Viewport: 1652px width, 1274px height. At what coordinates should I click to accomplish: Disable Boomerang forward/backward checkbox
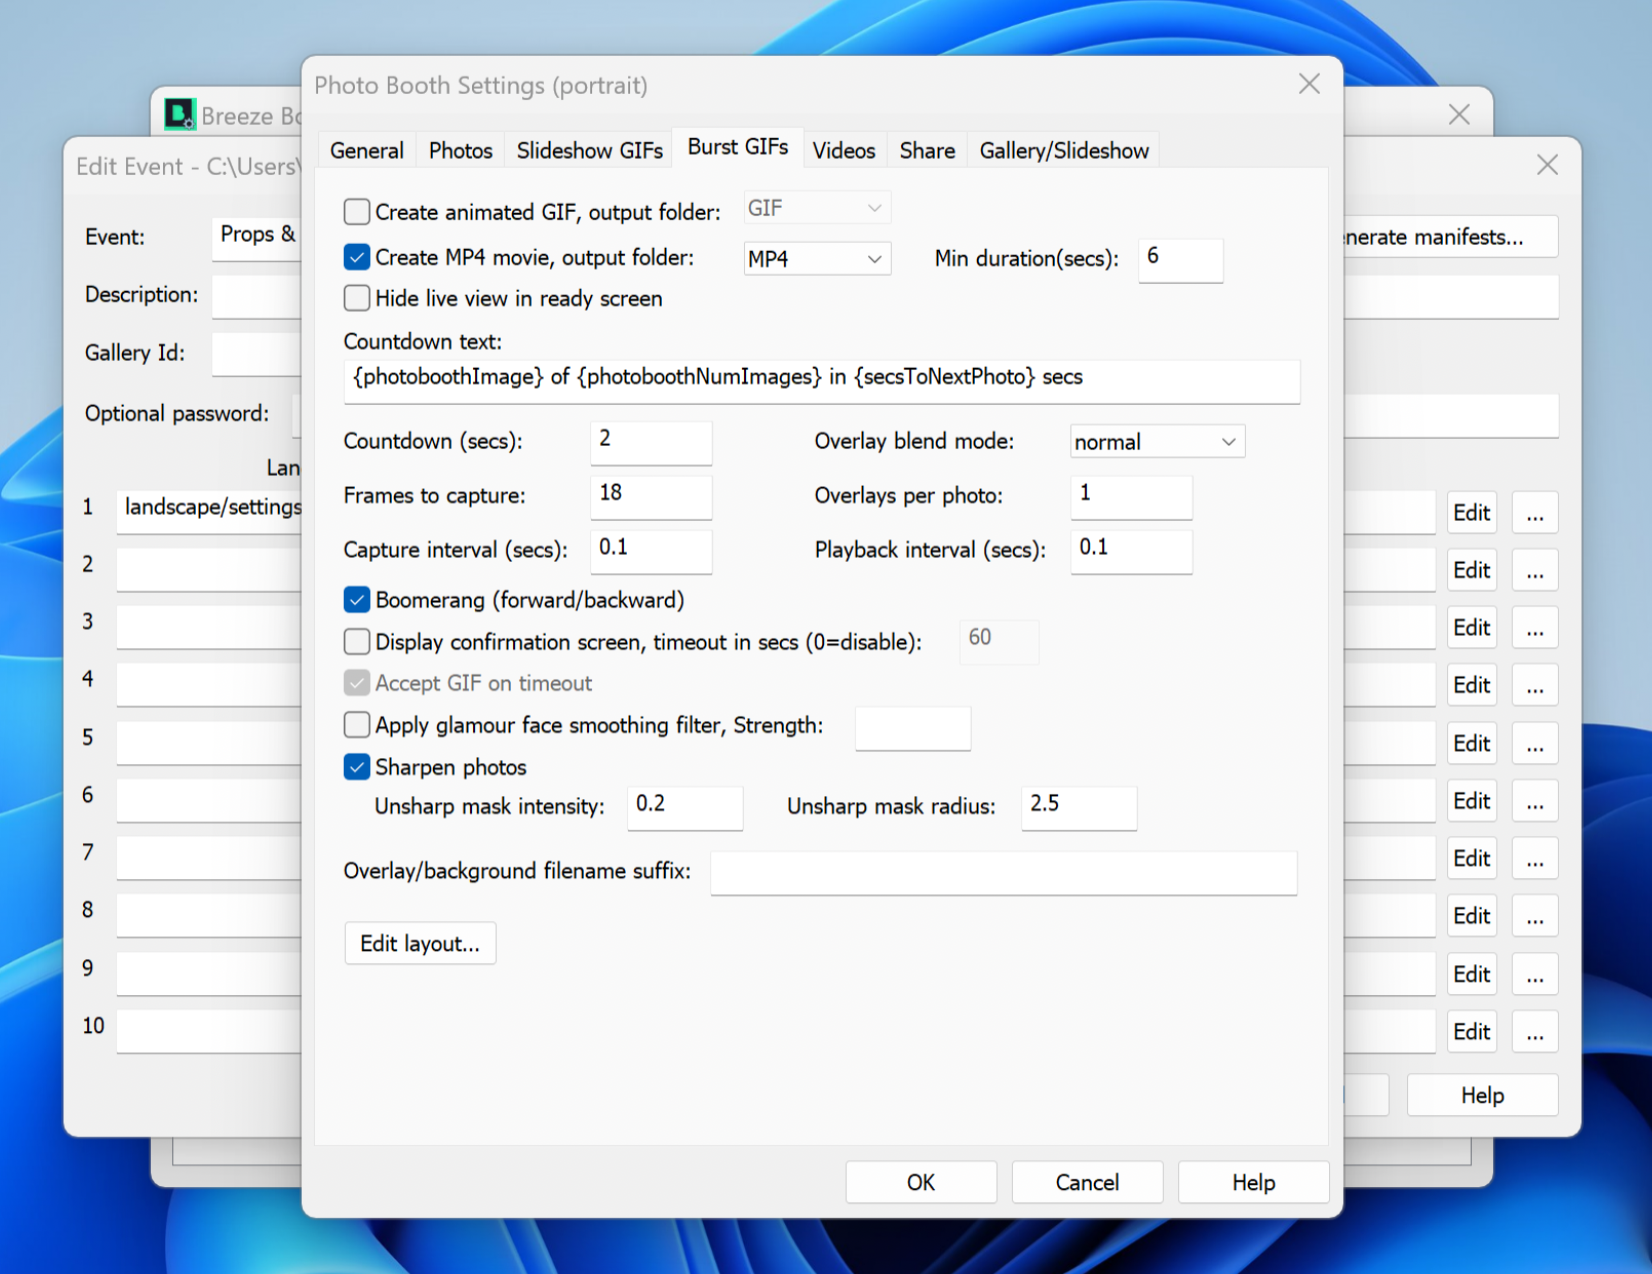click(x=357, y=600)
